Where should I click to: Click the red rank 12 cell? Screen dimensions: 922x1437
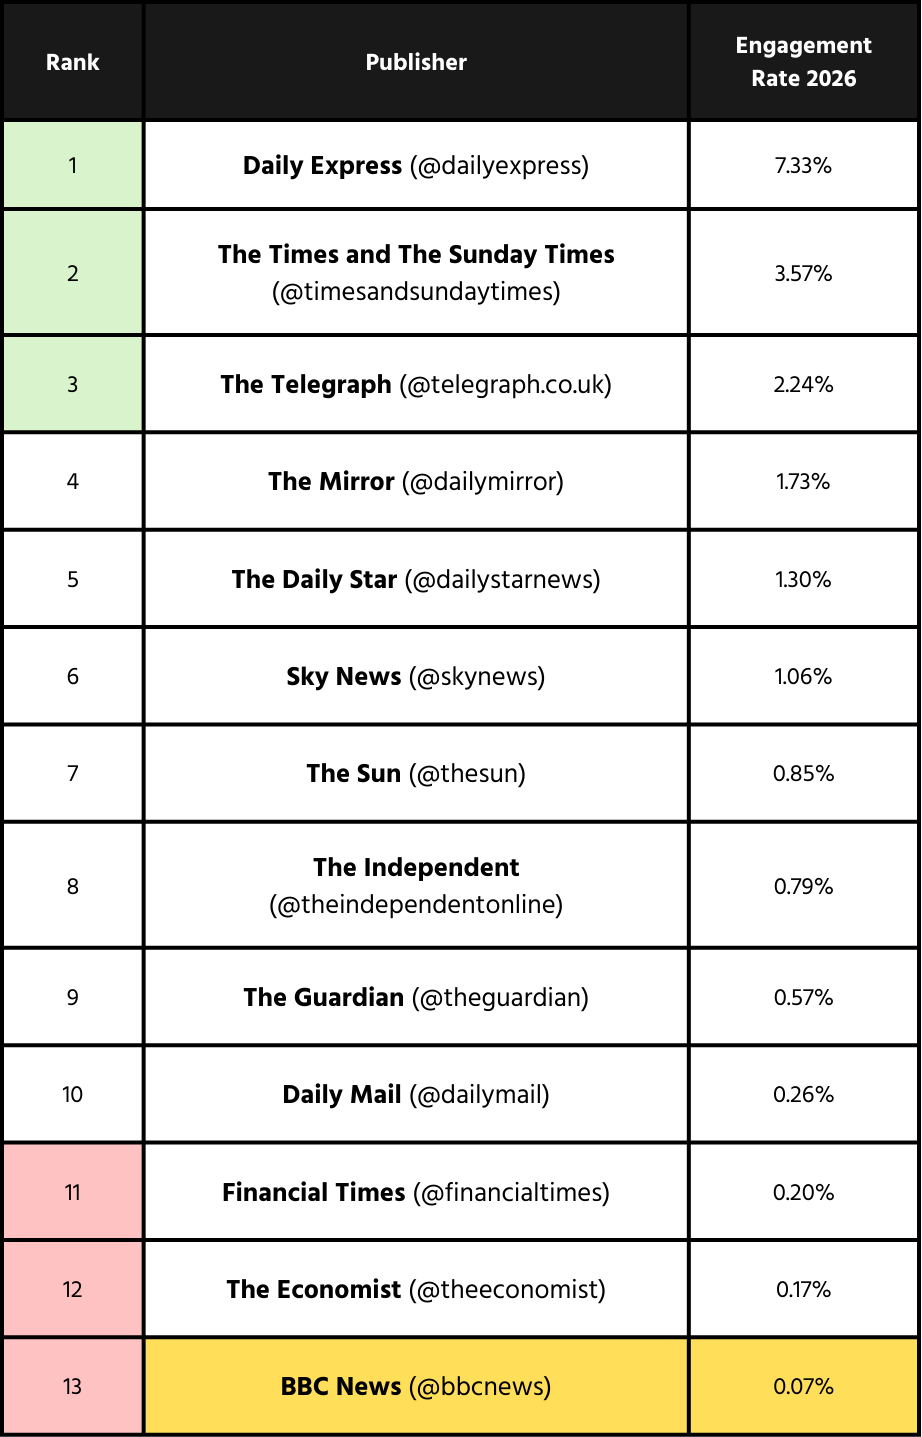coord(73,1290)
